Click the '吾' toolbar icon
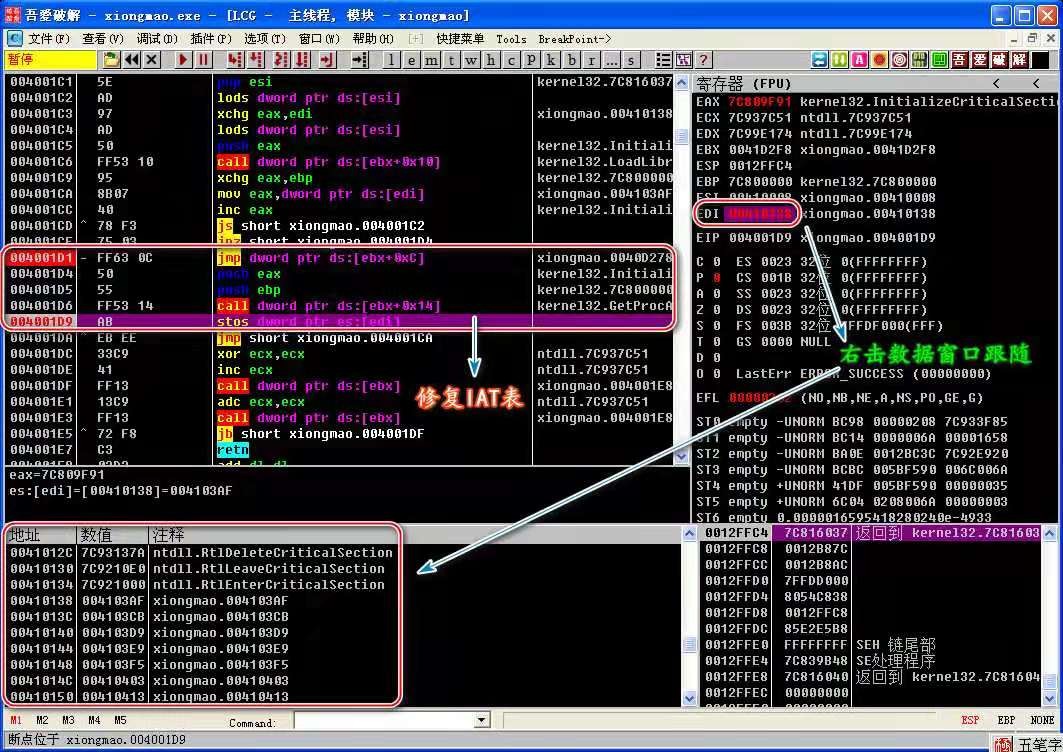The image size is (1063, 752). [x=959, y=60]
